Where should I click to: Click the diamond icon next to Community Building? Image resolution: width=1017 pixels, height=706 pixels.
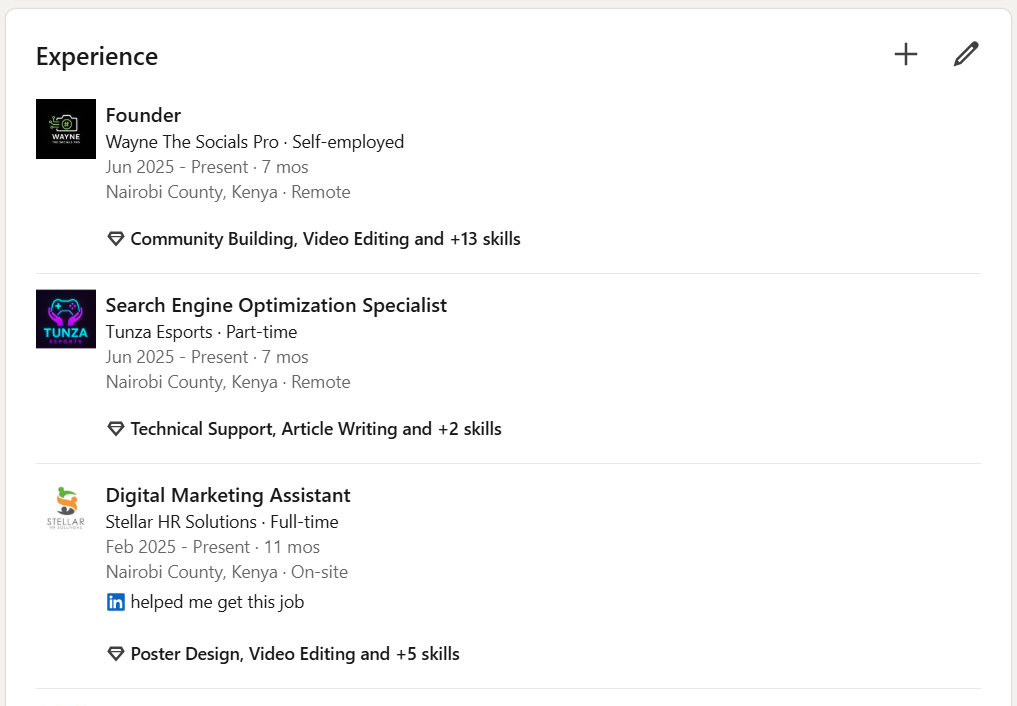pyautogui.click(x=116, y=239)
